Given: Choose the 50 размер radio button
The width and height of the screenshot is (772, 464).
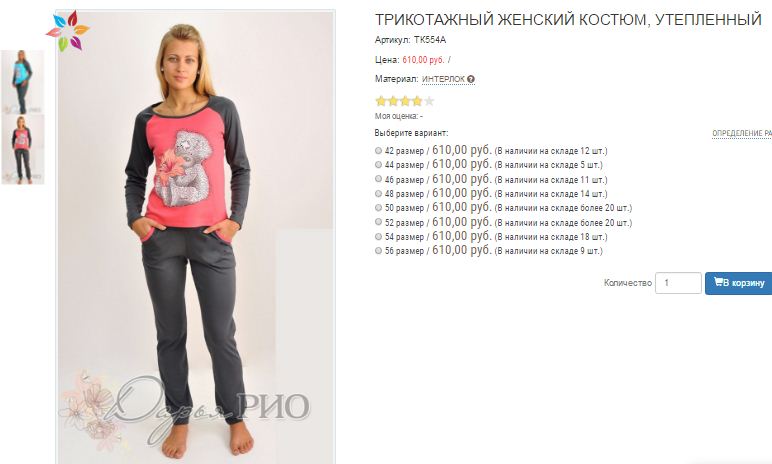Looking at the screenshot, I should [378, 208].
